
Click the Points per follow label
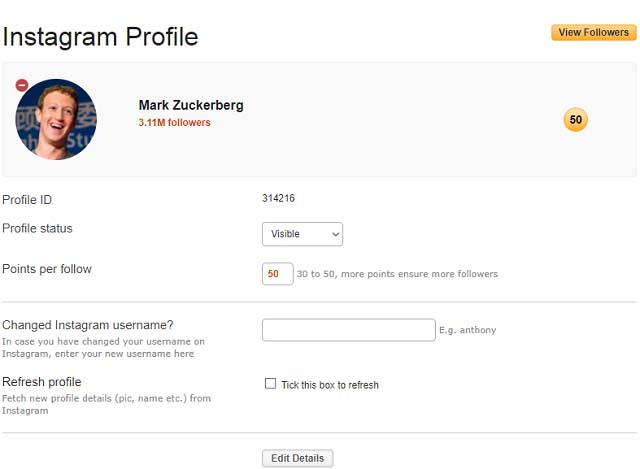coord(47,269)
